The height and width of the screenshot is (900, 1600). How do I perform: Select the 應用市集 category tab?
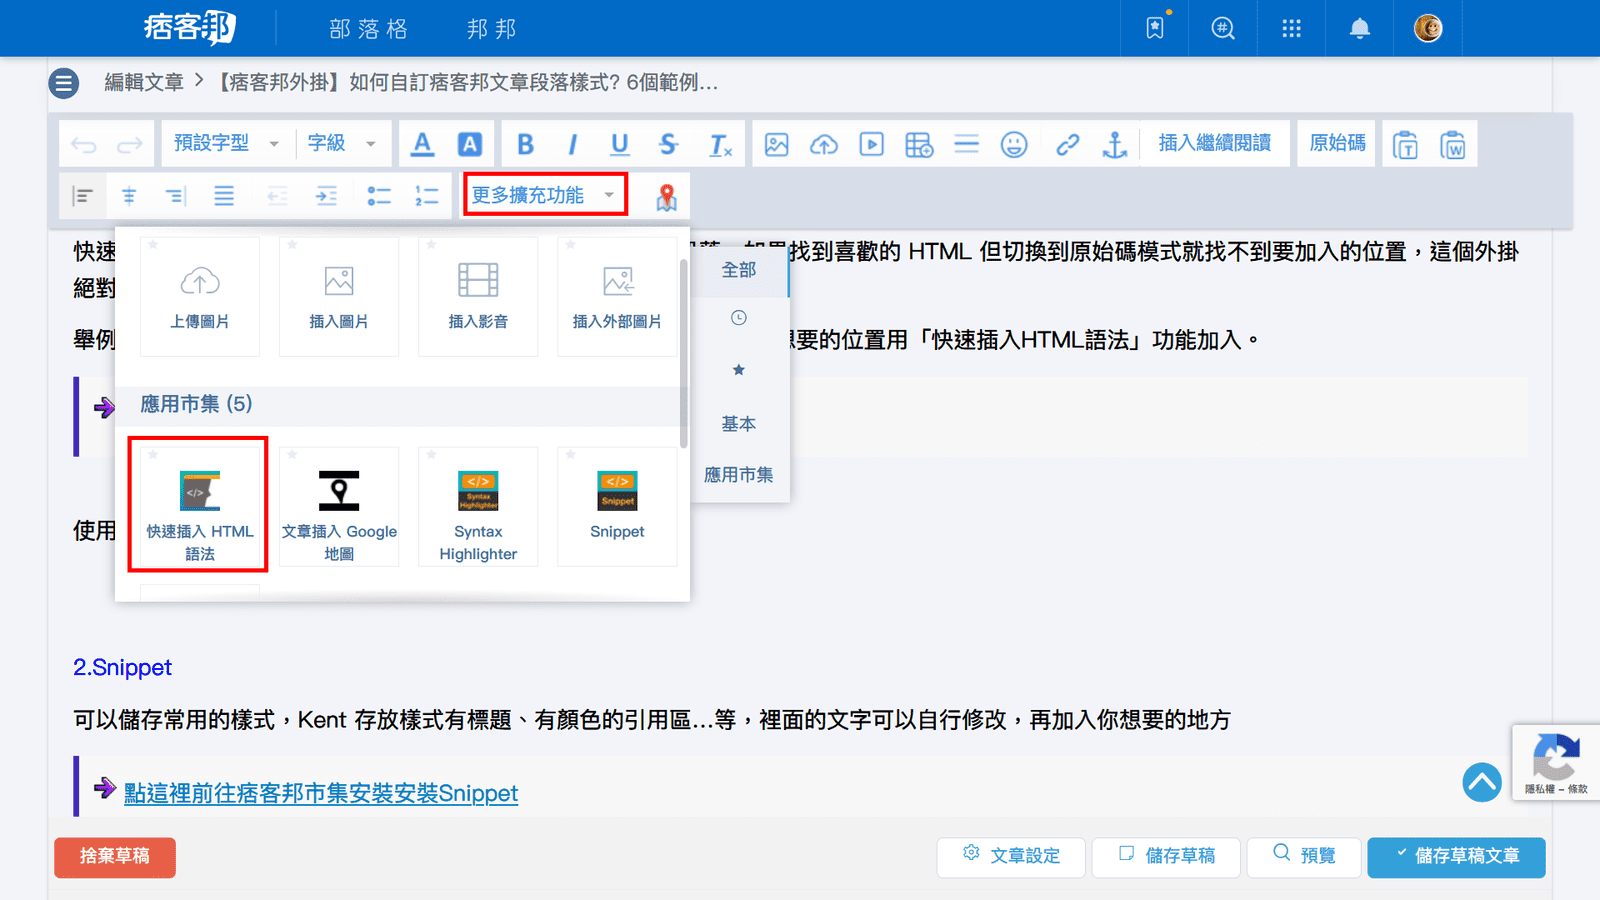pos(738,475)
